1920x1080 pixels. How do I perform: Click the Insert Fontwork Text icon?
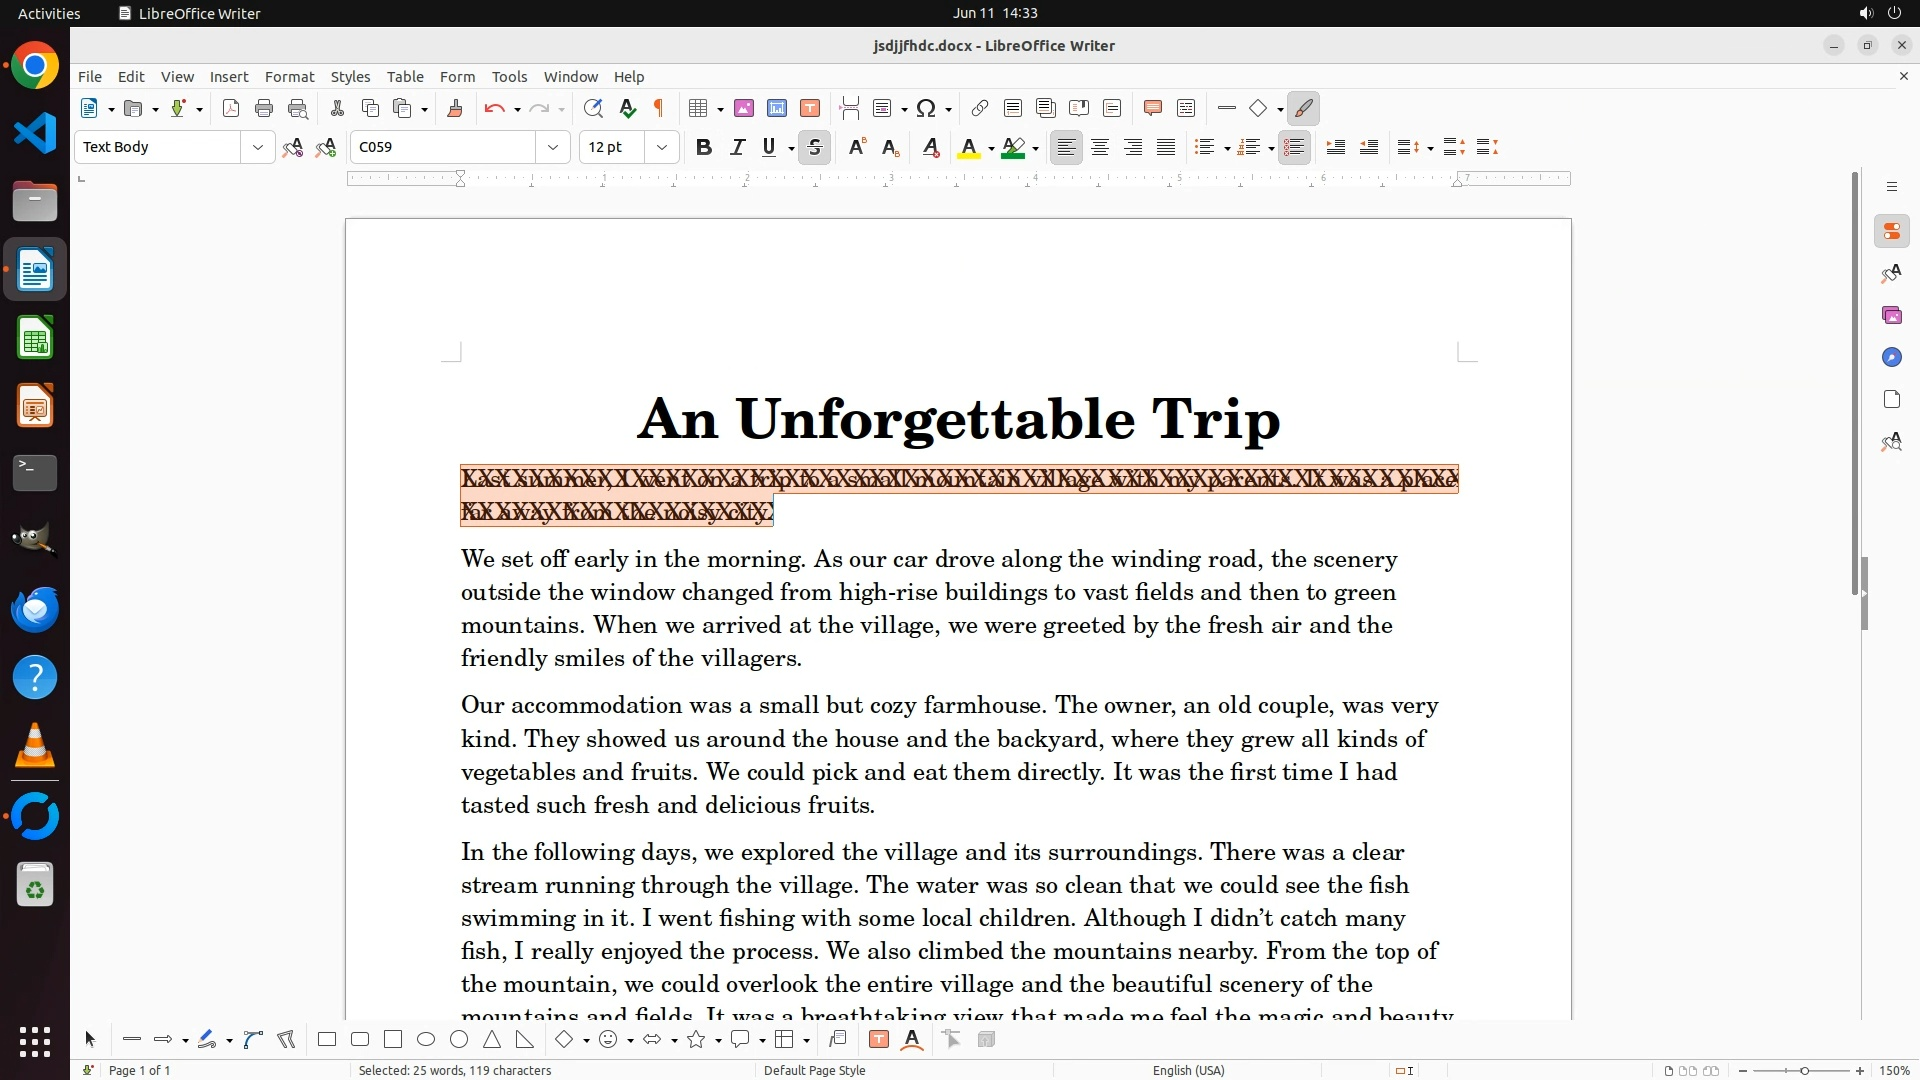point(912,1040)
